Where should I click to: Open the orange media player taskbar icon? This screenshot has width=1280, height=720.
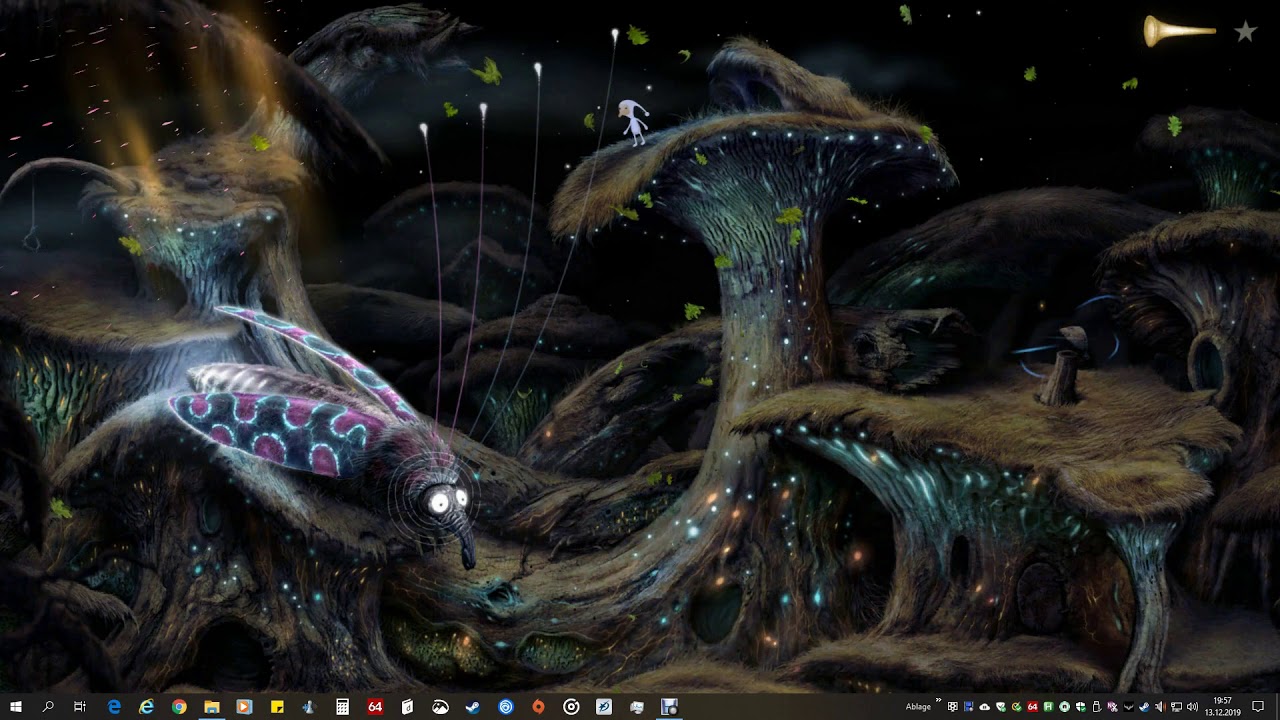click(x=244, y=707)
